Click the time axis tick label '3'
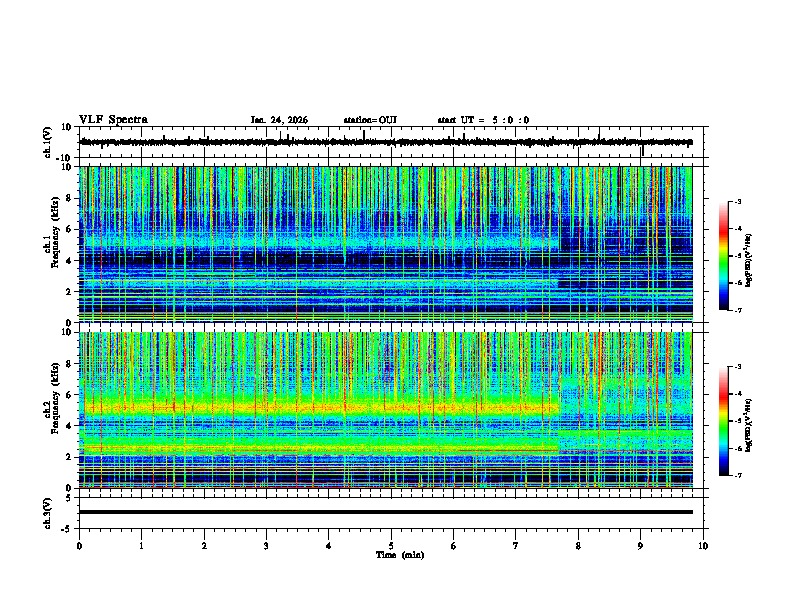Screen dimensions: 792x612 [x=266, y=546]
